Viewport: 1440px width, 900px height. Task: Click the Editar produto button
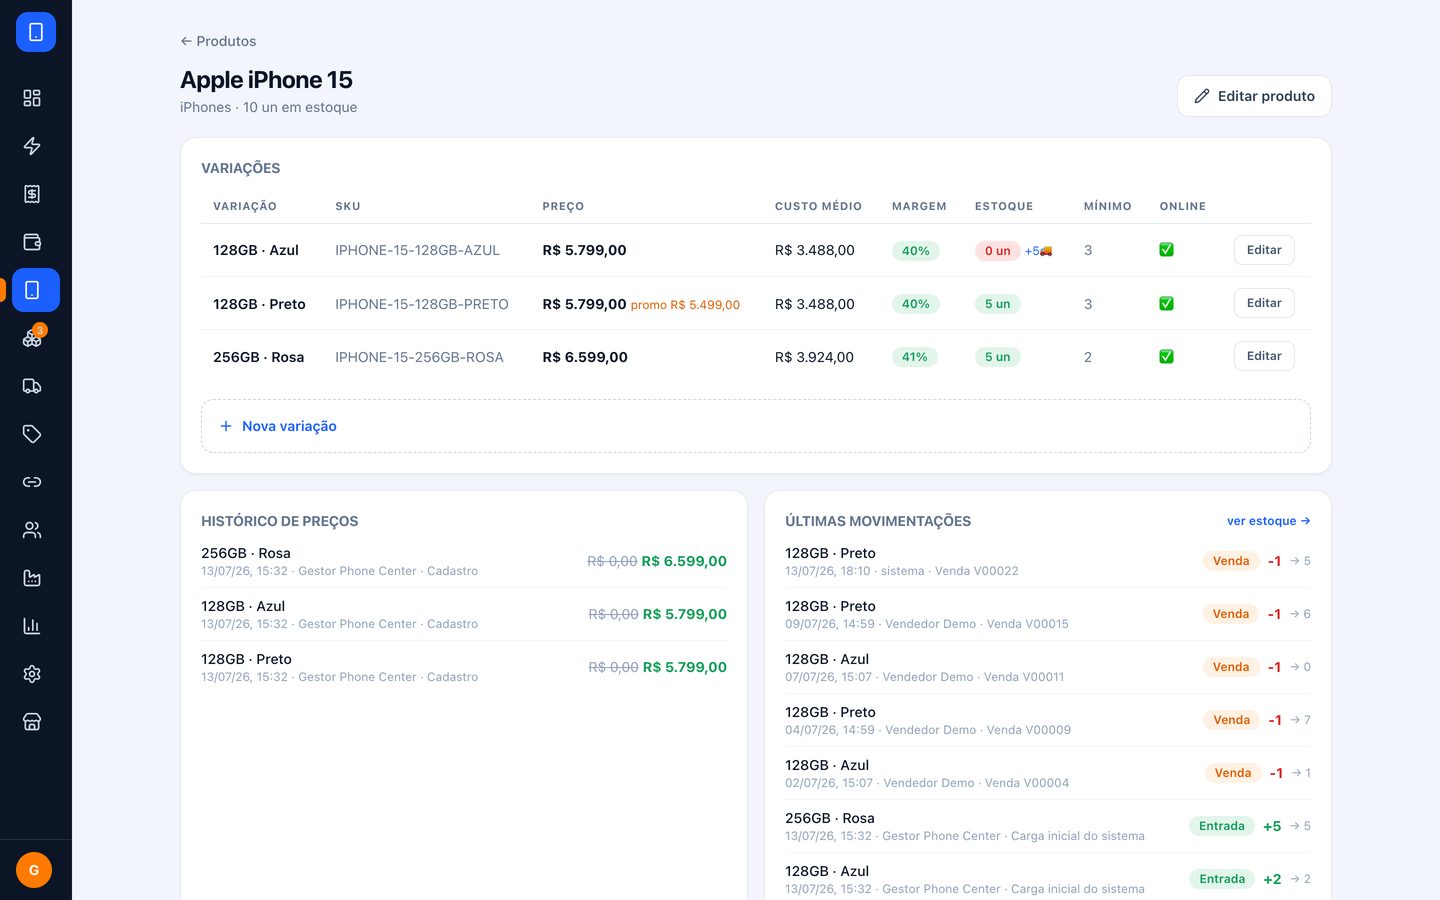coord(1254,96)
